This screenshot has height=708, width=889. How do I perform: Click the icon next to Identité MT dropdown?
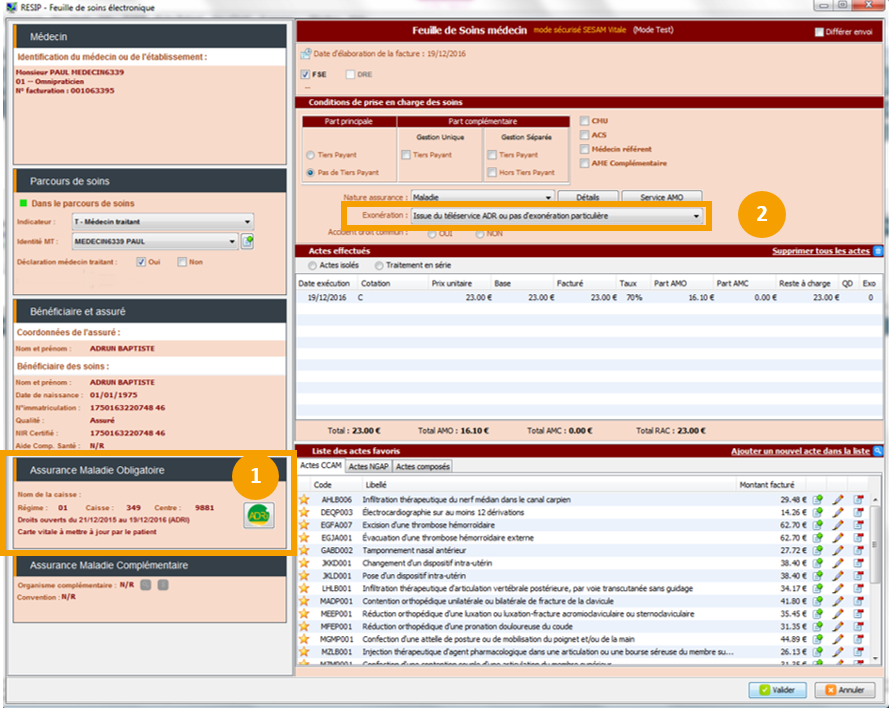pyautogui.click(x=247, y=241)
